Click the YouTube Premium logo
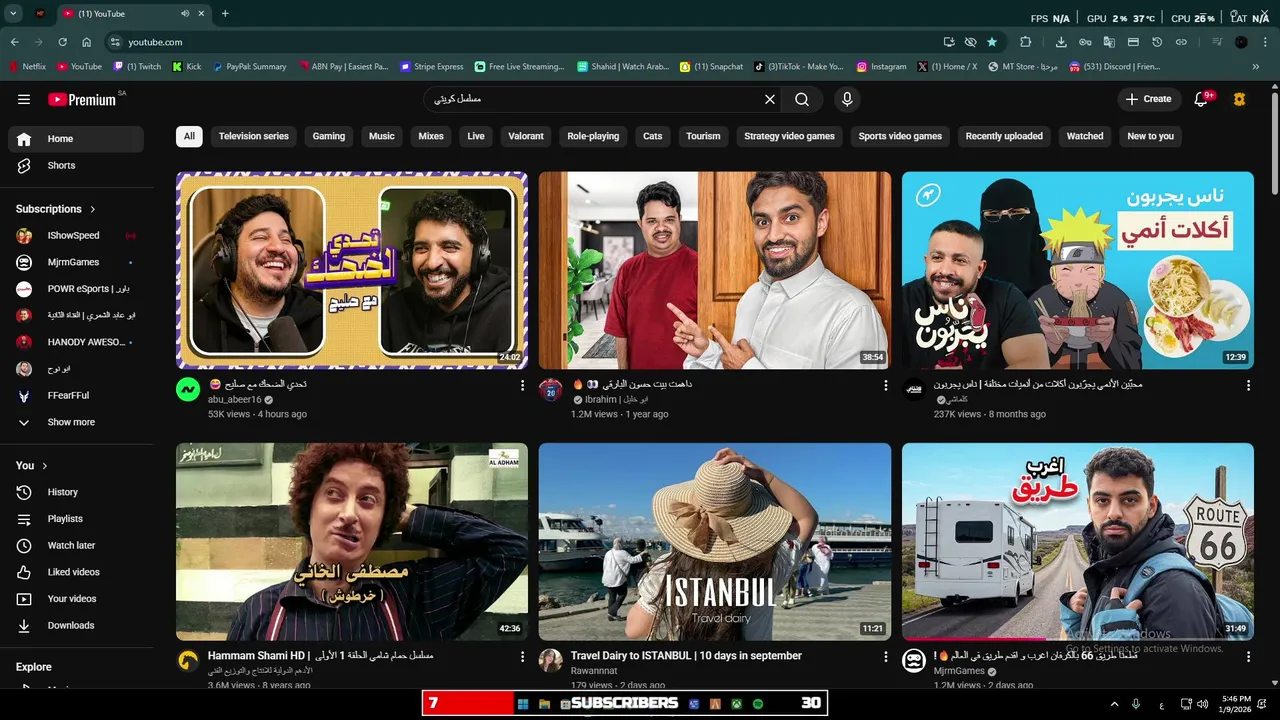1280x720 pixels. click(x=82, y=99)
